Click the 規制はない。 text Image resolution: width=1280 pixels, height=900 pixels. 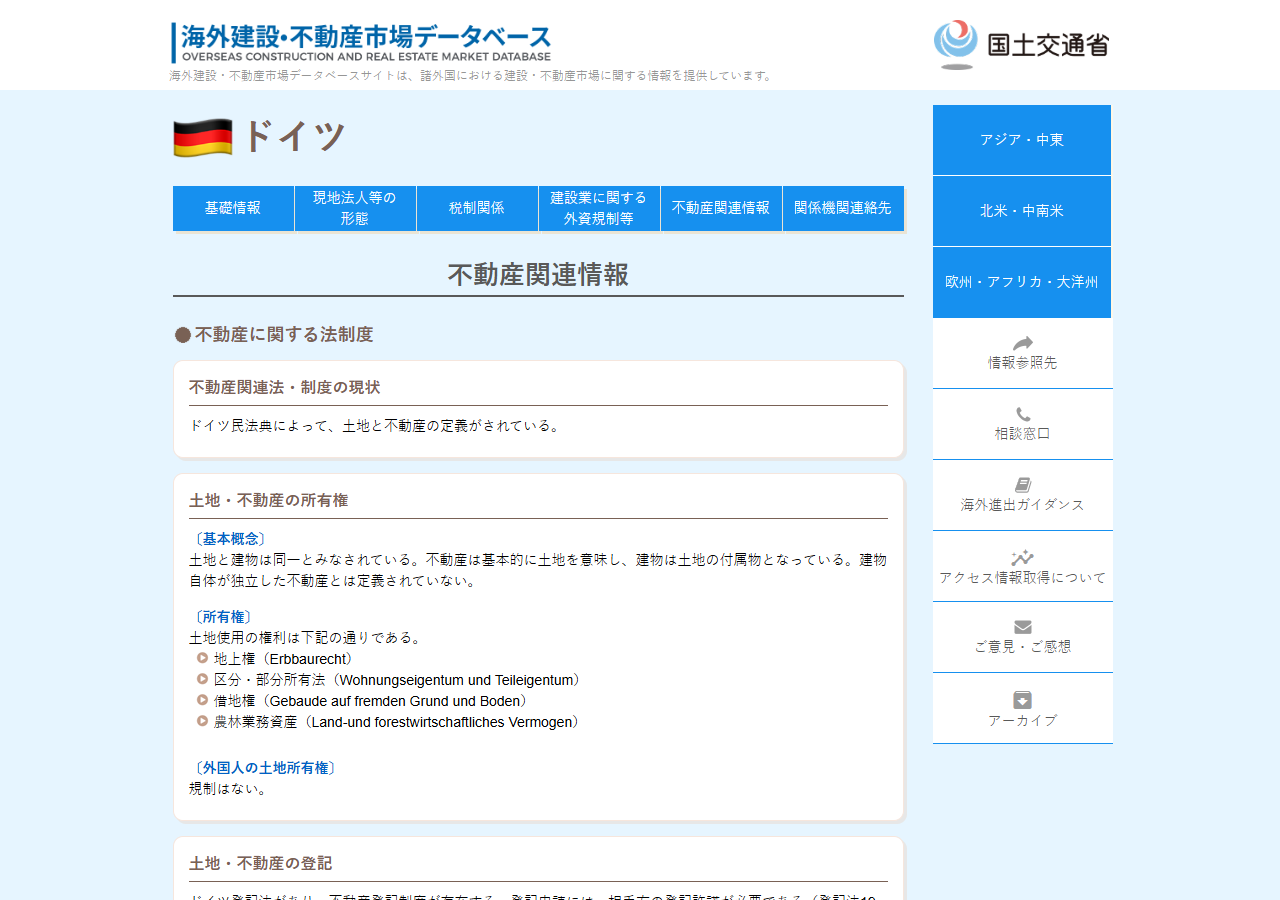pos(230,789)
